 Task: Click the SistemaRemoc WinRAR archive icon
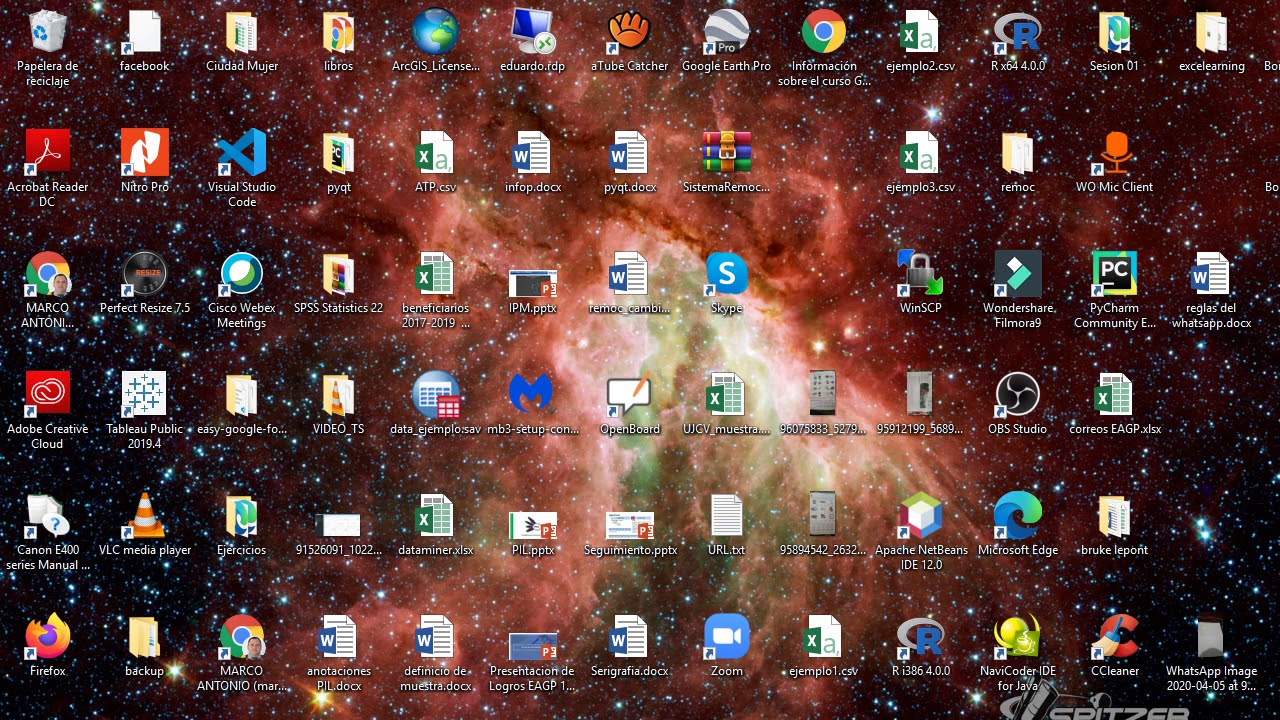(x=726, y=153)
